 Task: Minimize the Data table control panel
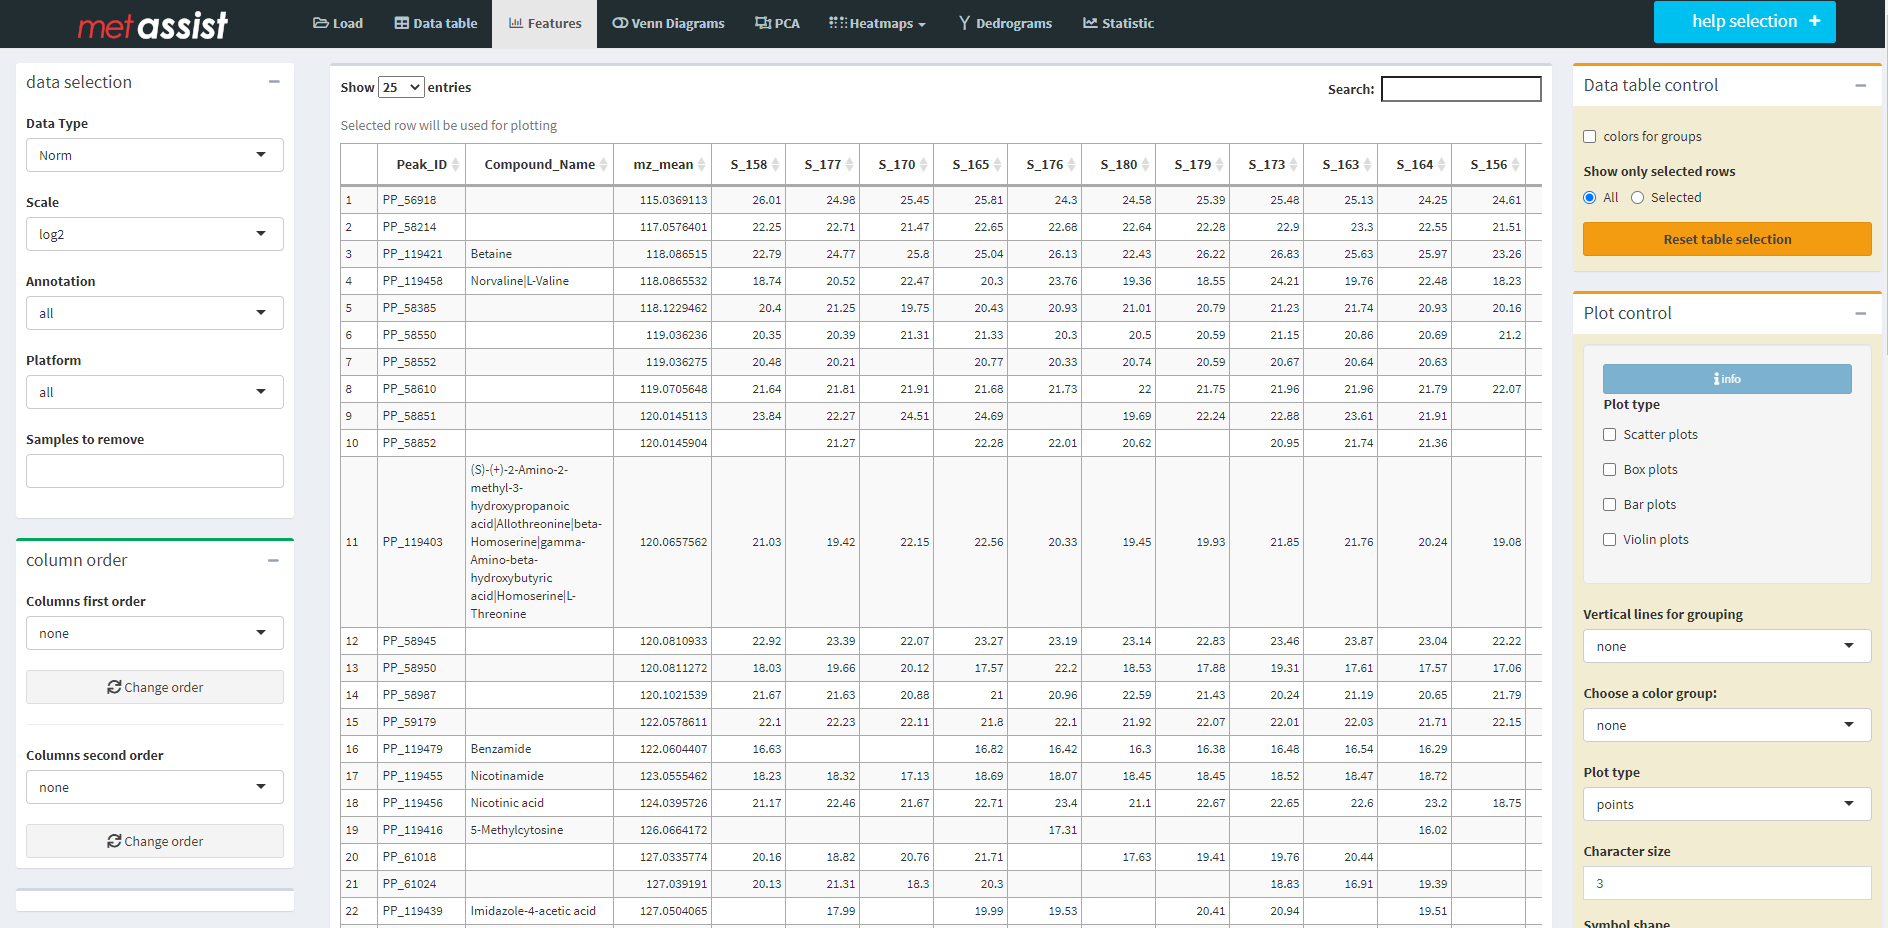pyautogui.click(x=1860, y=86)
